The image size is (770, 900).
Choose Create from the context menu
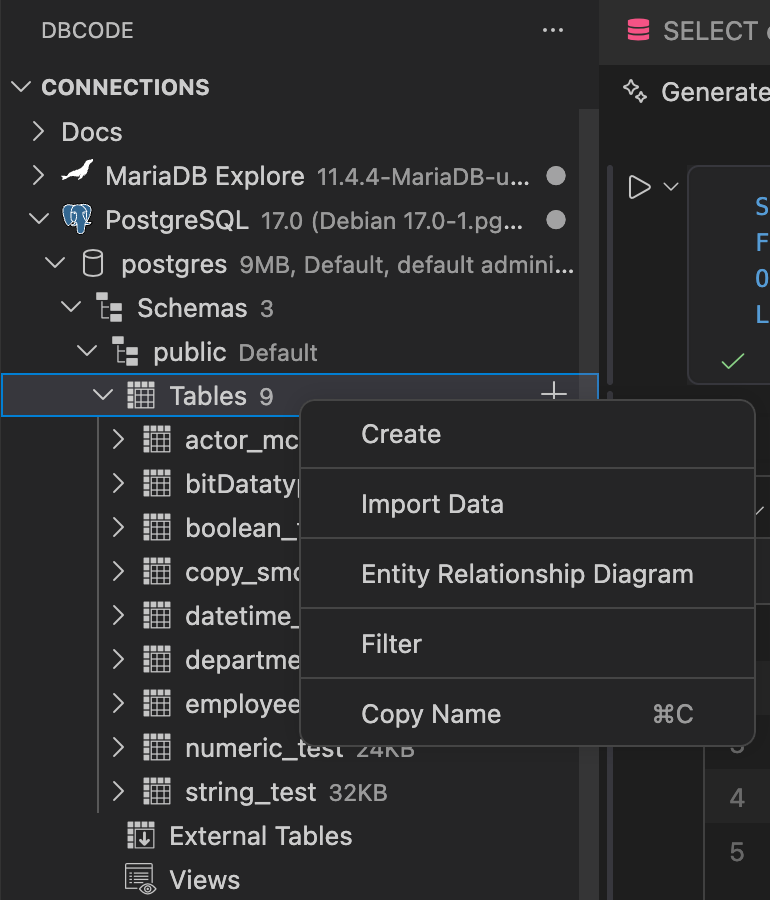(x=527, y=435)
